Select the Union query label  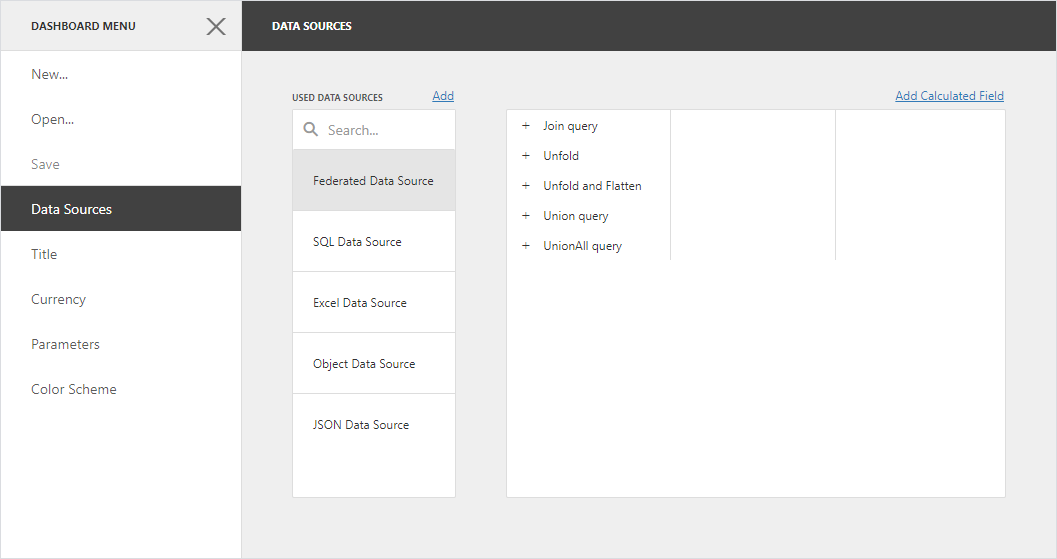pyautogui.click(x=576, y=216)
